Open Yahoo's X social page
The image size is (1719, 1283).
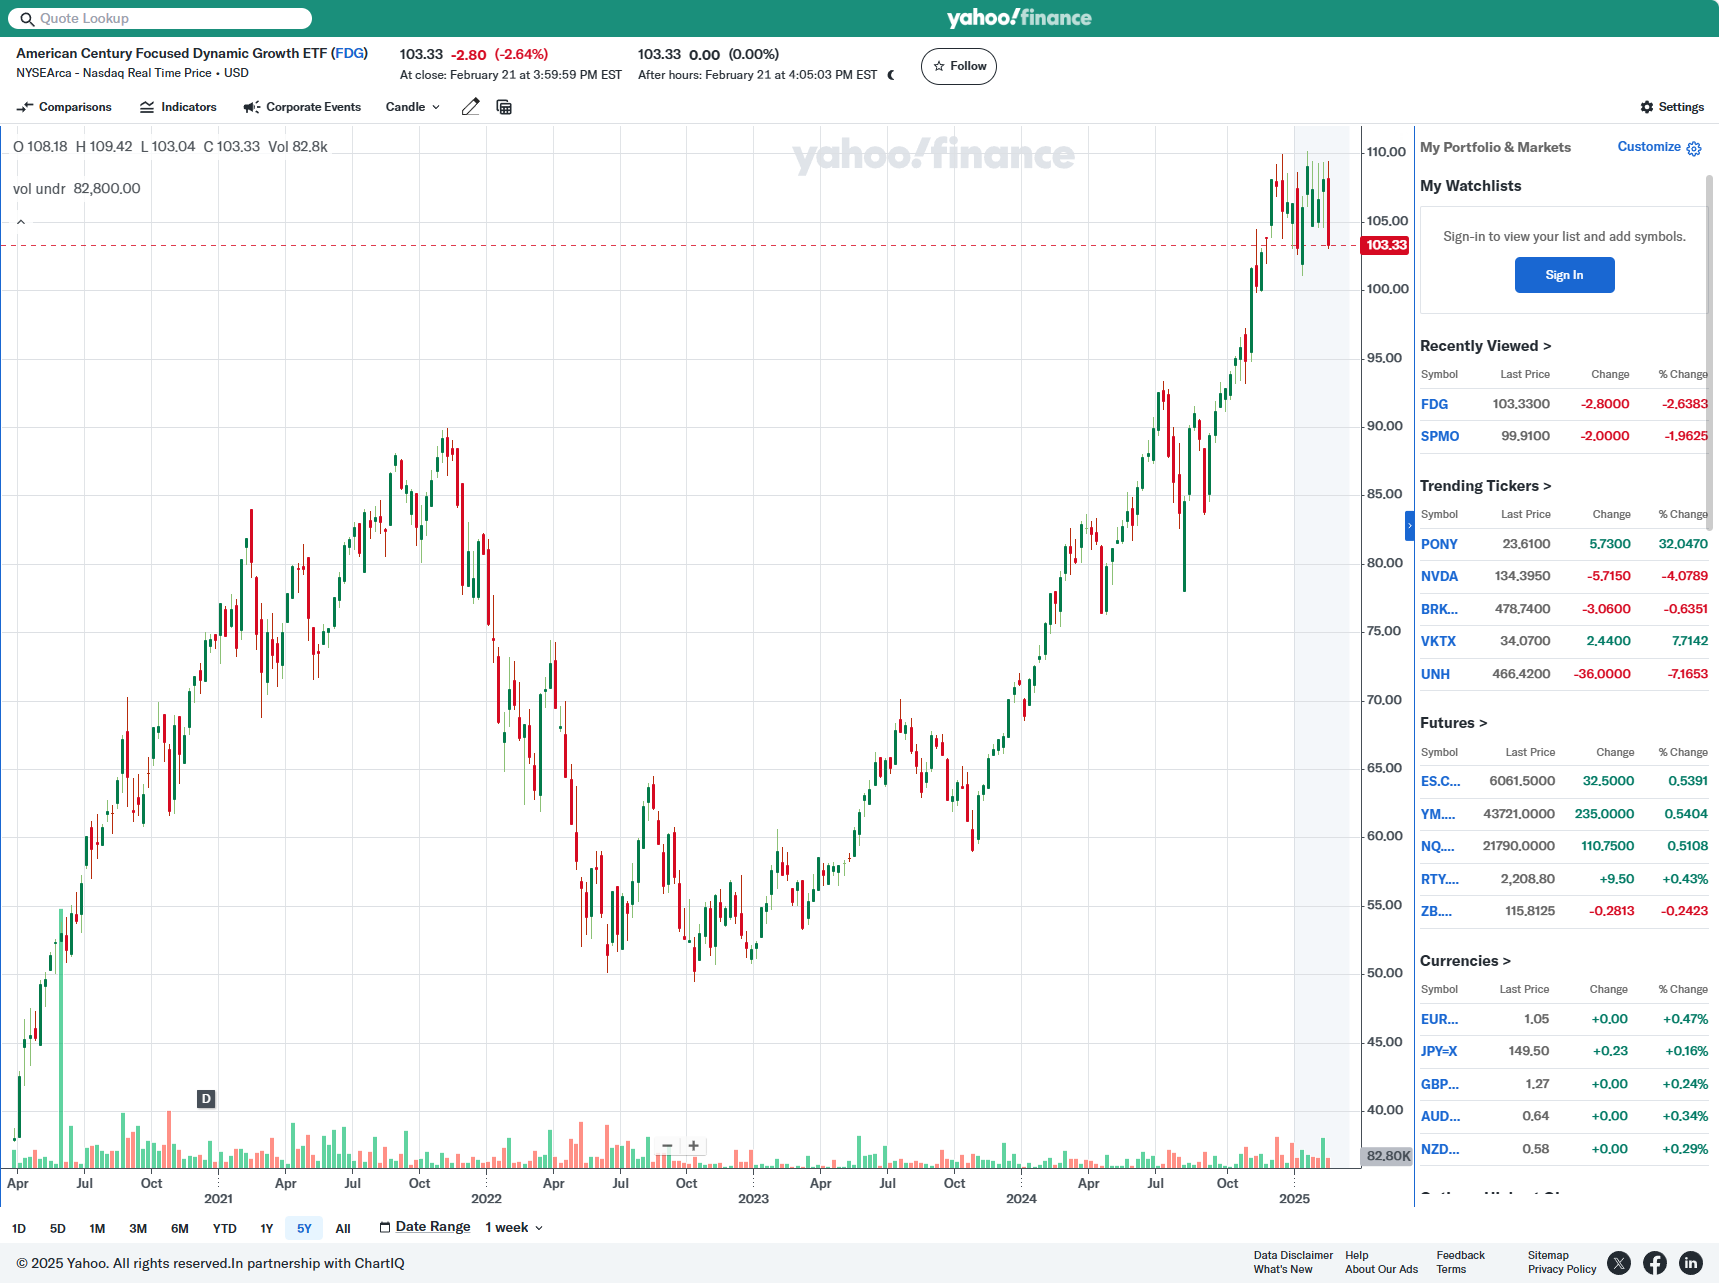pos(1618,1263)
